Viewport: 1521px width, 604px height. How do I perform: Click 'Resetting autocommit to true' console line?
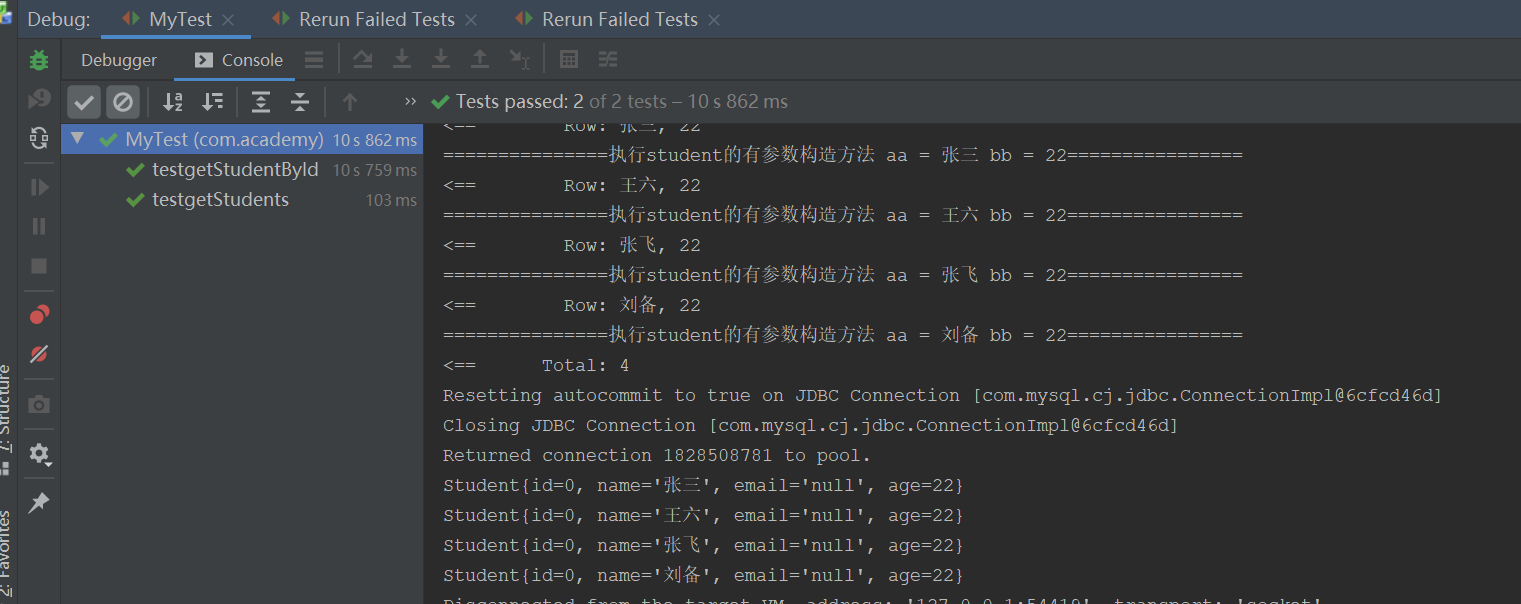tap(942, 395)
